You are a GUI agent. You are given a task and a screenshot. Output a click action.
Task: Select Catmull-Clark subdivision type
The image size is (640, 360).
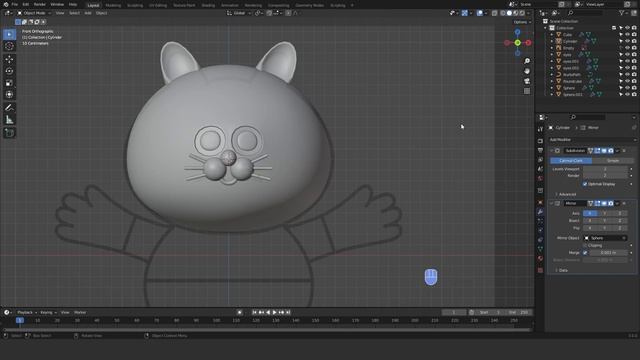pos(571,161)
